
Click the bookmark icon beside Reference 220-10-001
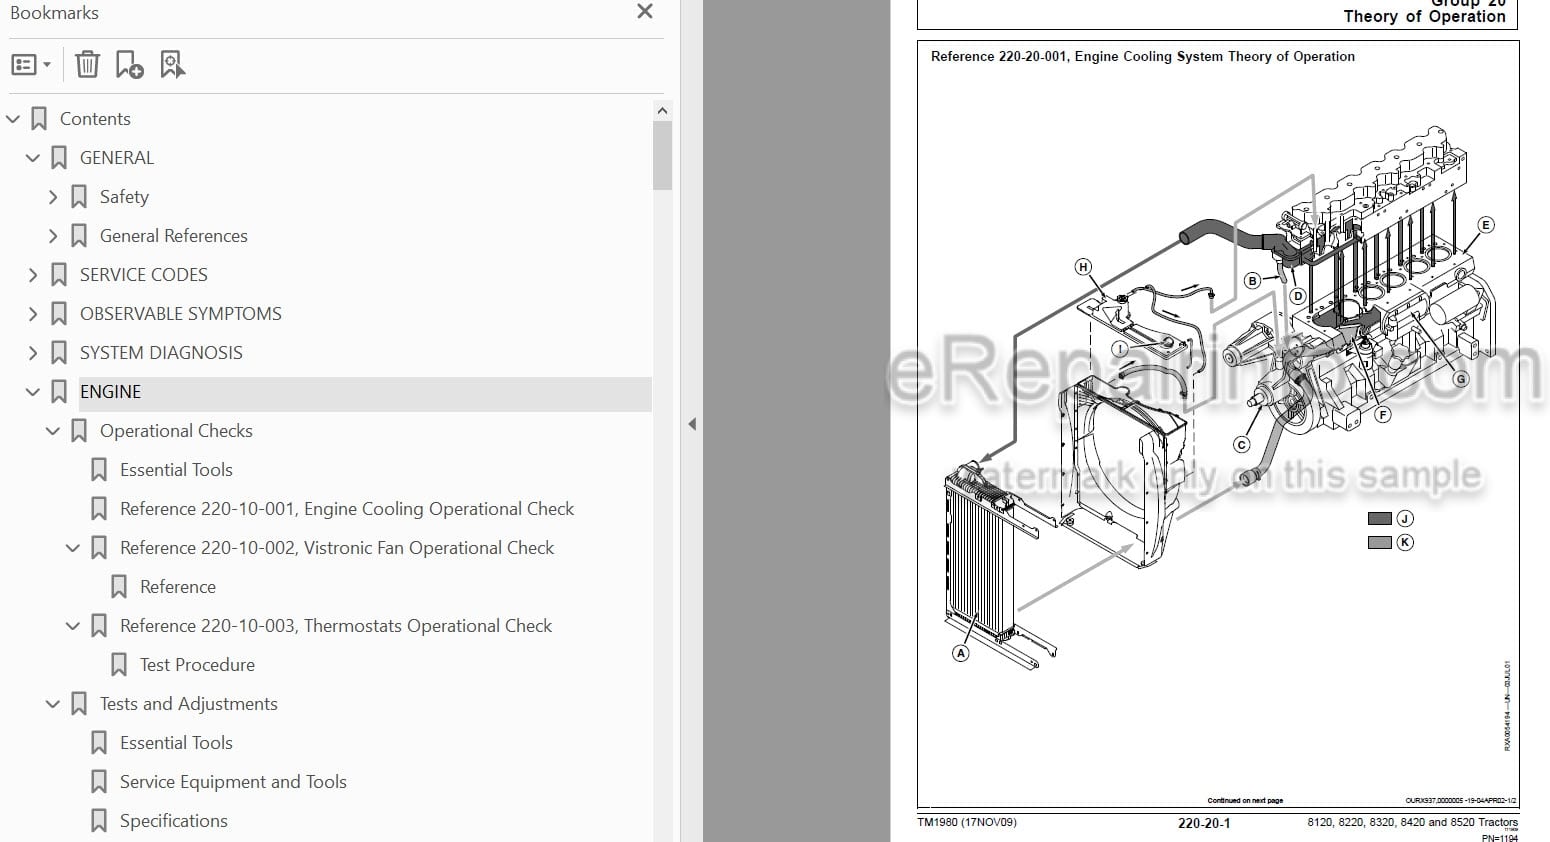[99, 509]
